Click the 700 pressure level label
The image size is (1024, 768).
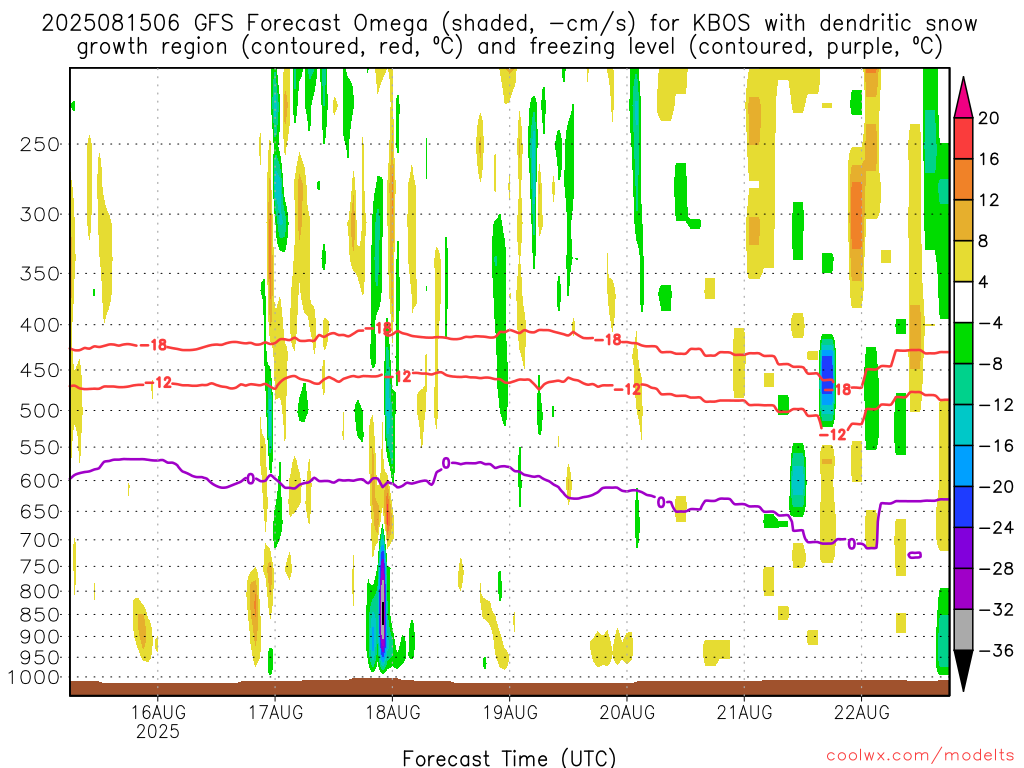(x=40, y=540)
